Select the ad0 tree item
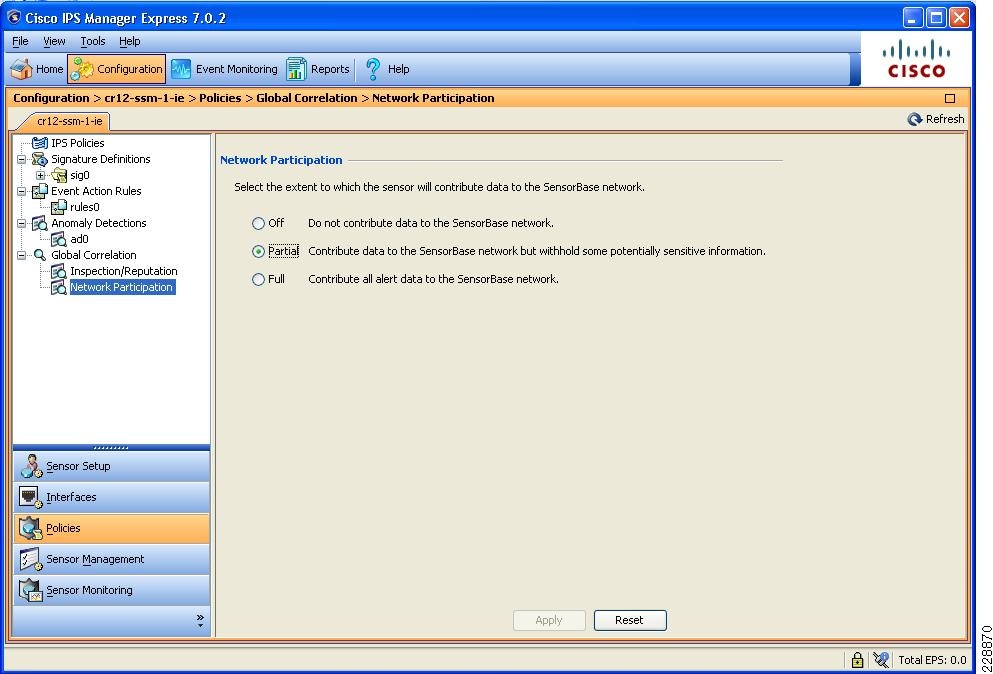The height and width of the screenshot is (674, 993). click(79, 239)
